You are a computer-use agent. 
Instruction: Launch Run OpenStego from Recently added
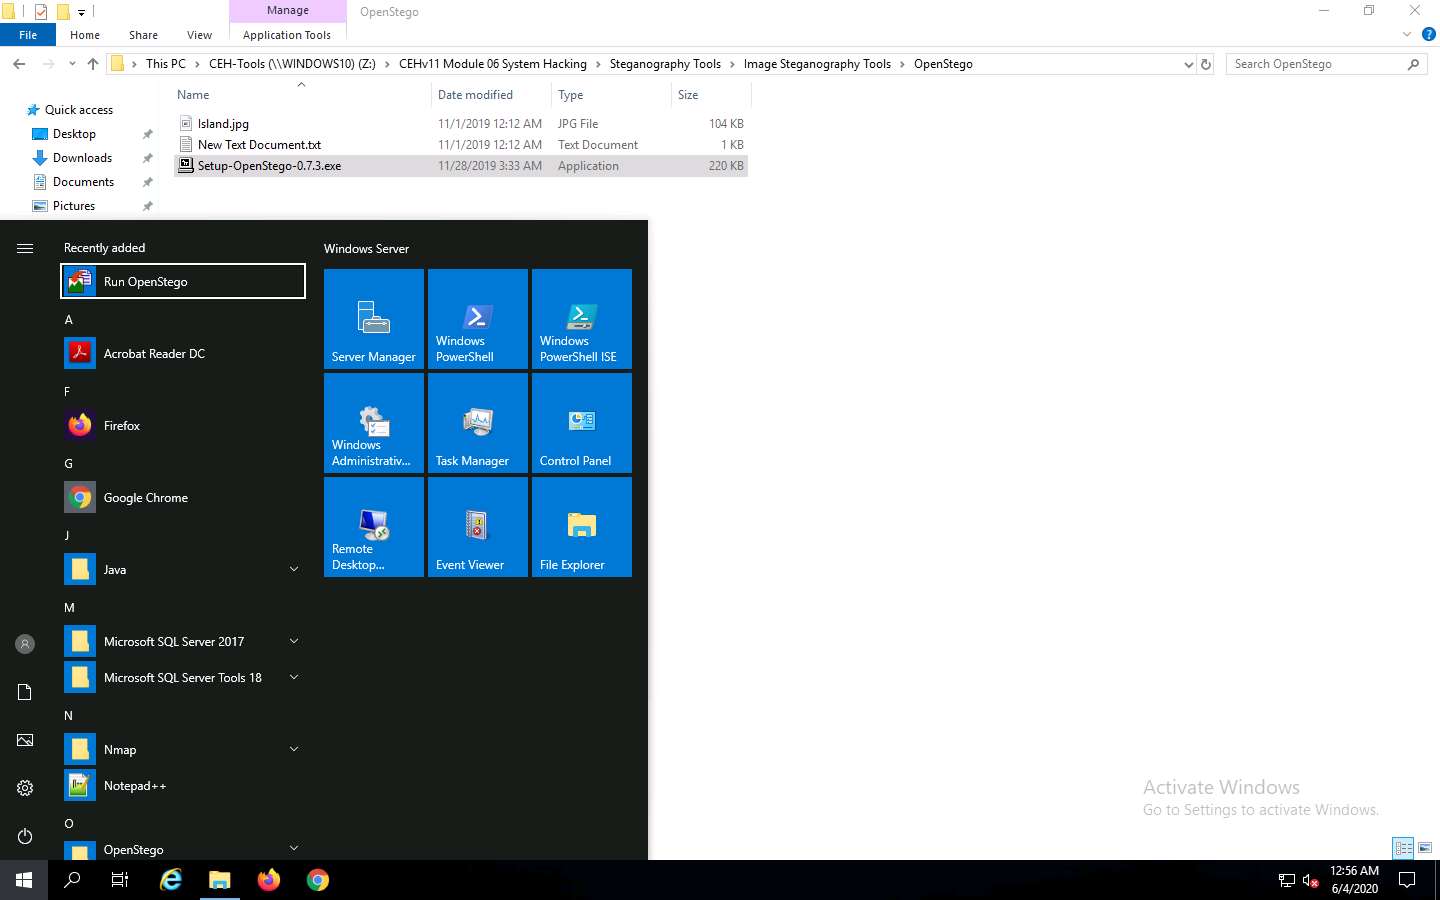click(183, 281)
